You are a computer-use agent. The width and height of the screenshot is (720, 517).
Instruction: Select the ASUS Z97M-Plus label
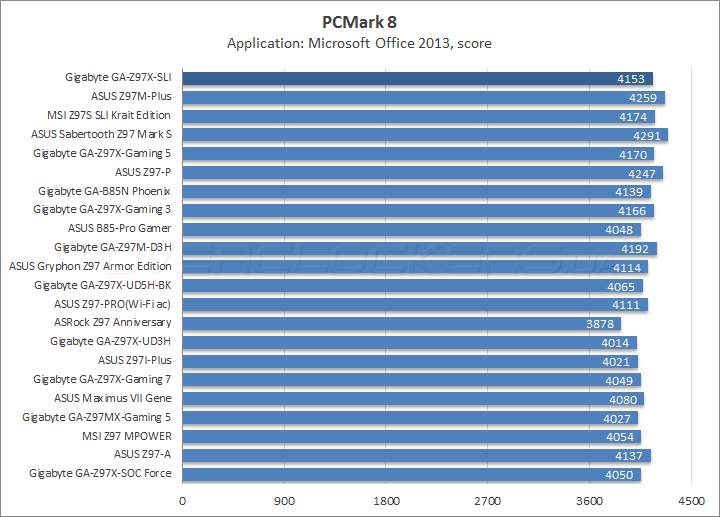coord(131,96)
